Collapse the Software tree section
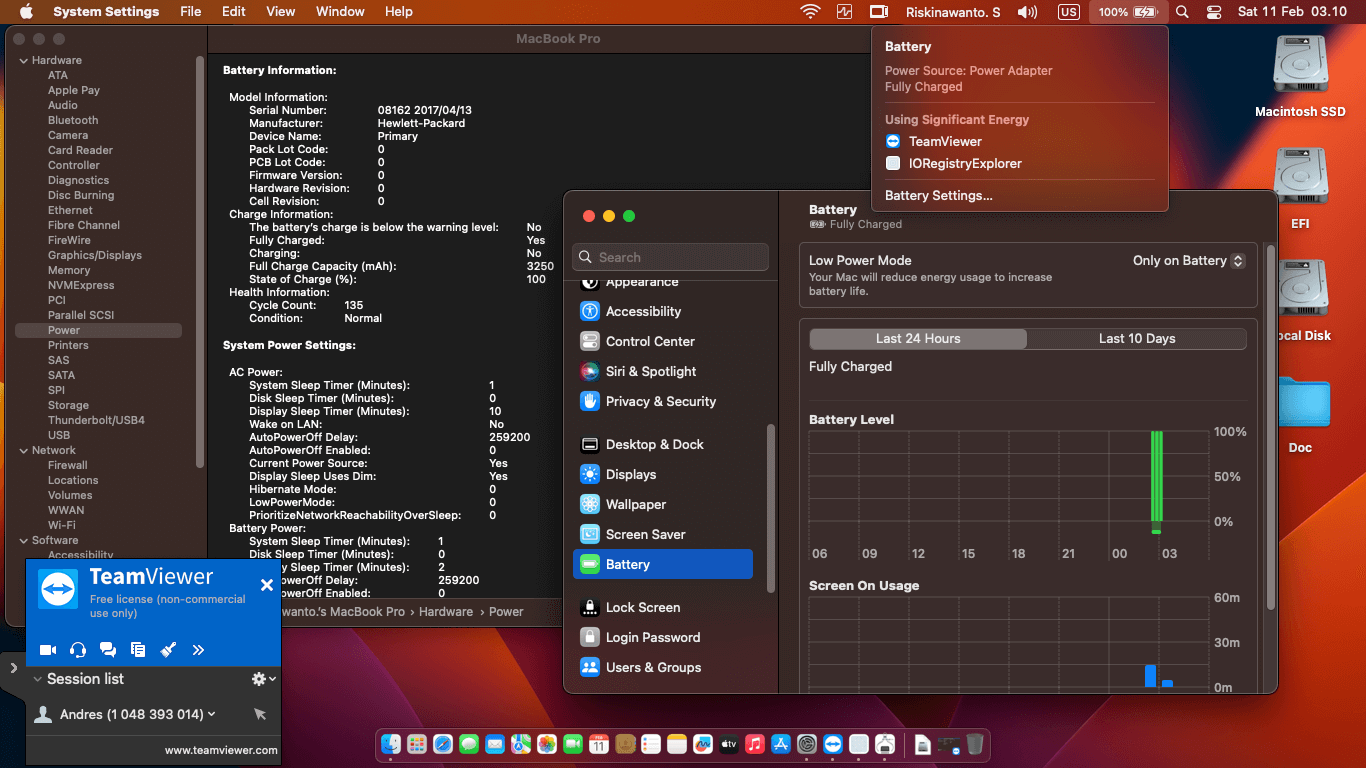Viewport: 1366px width, 768px height. coord(23,540)
